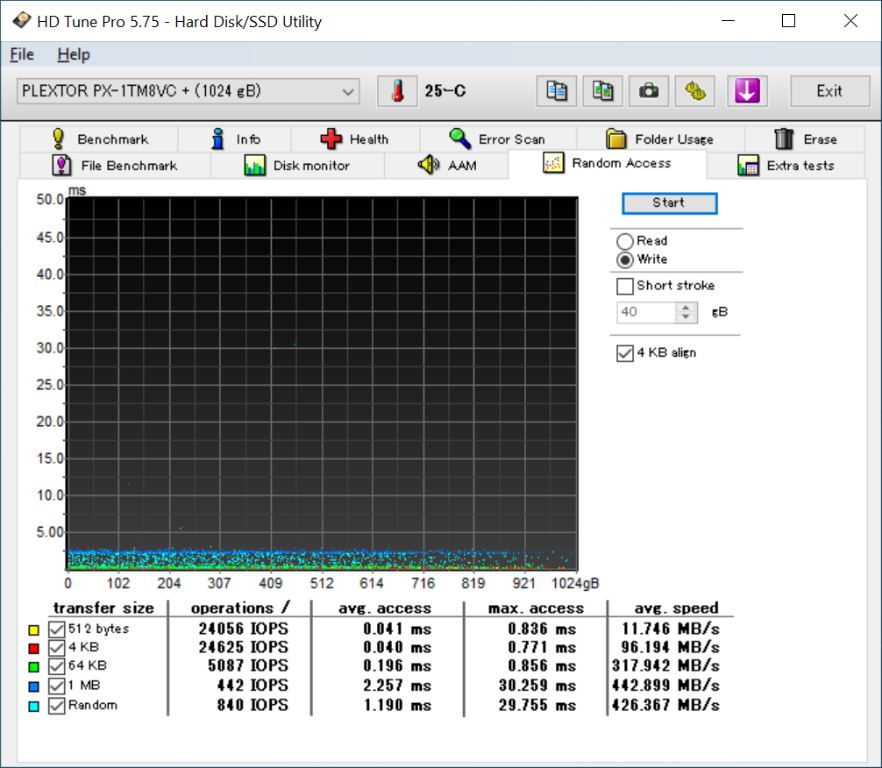Click the purple down-arrow toolbar icon
This screenshot has width=882, height=768.
click(x=746, y=91)
